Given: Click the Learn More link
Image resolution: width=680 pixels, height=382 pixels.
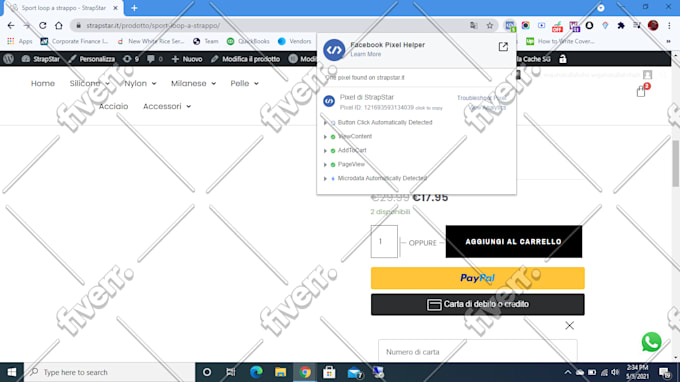Looking at the screenshot, I should click(366, 54).
